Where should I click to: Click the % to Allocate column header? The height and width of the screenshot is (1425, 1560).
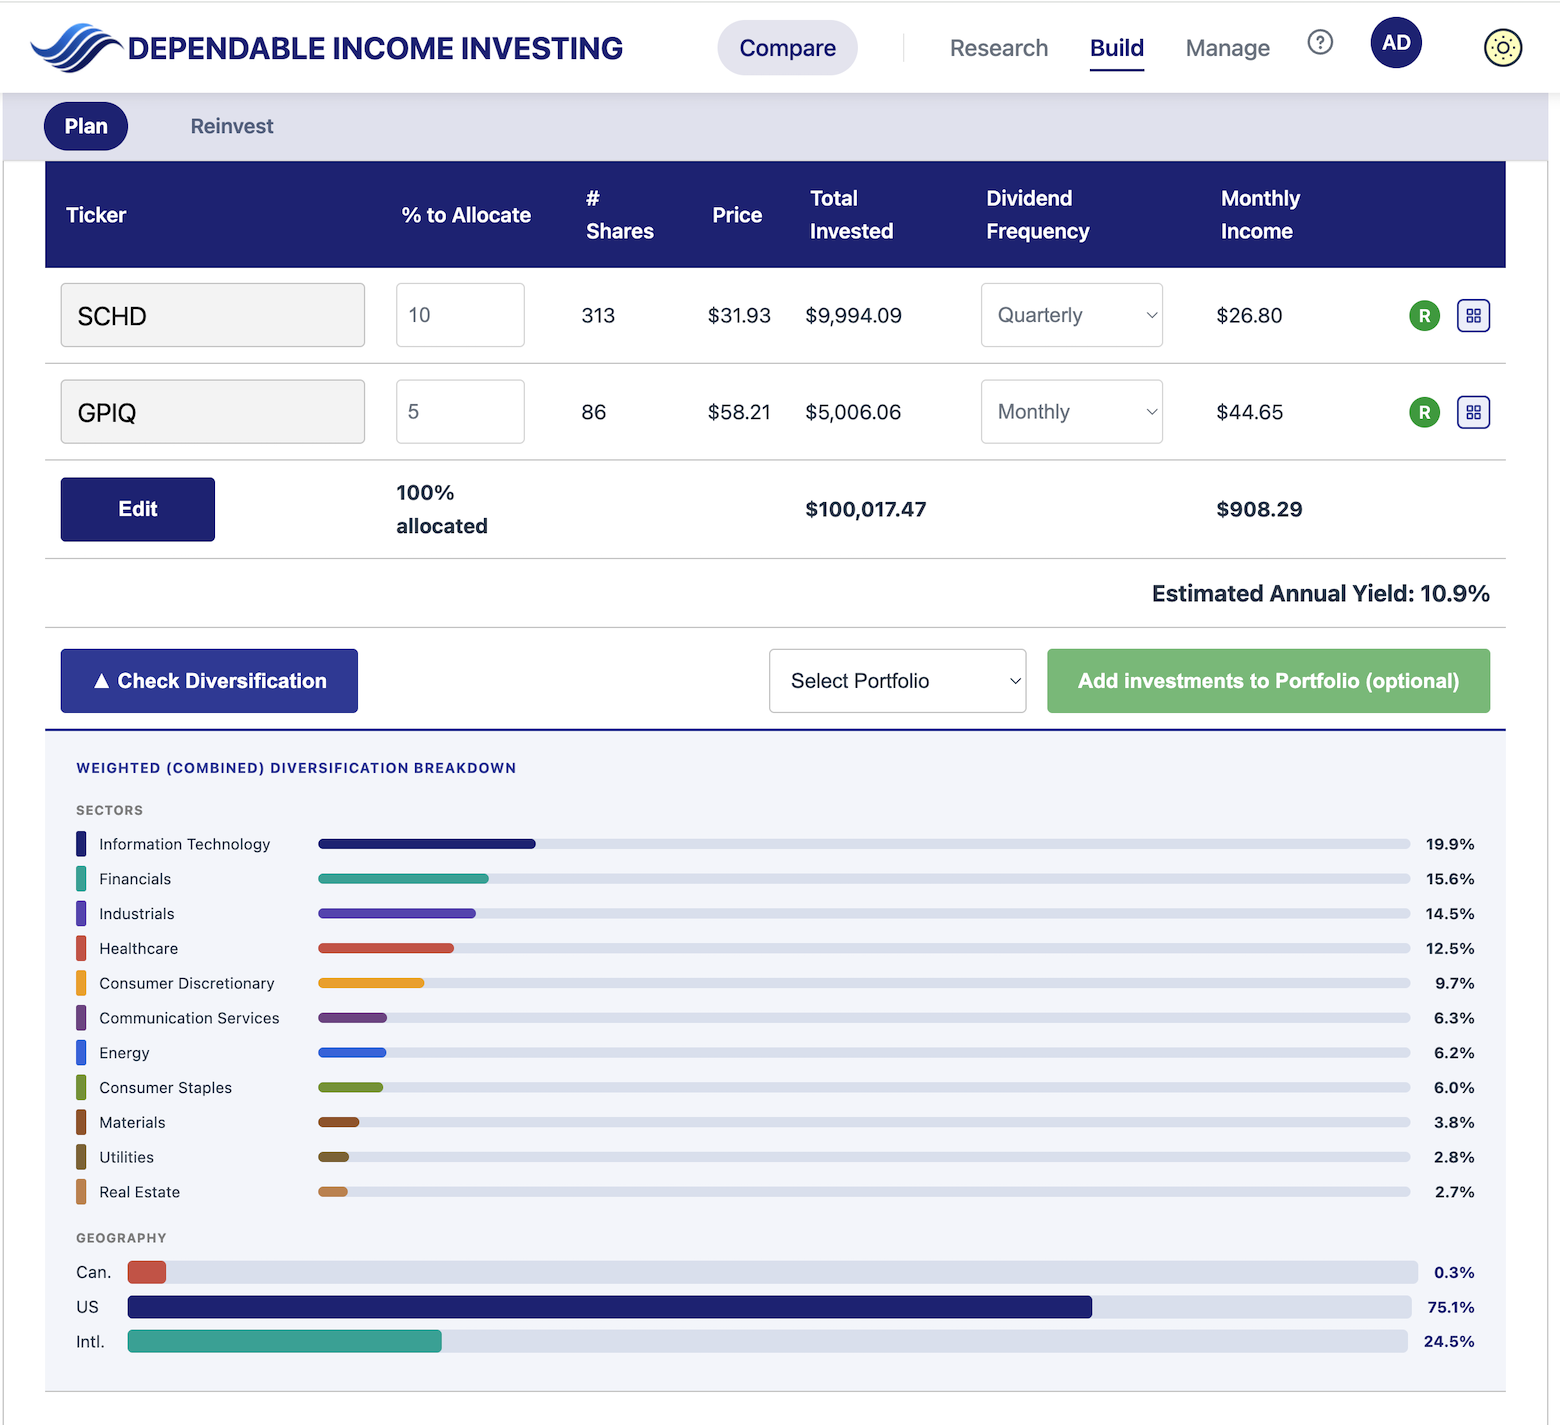click(x=466, y=215)
